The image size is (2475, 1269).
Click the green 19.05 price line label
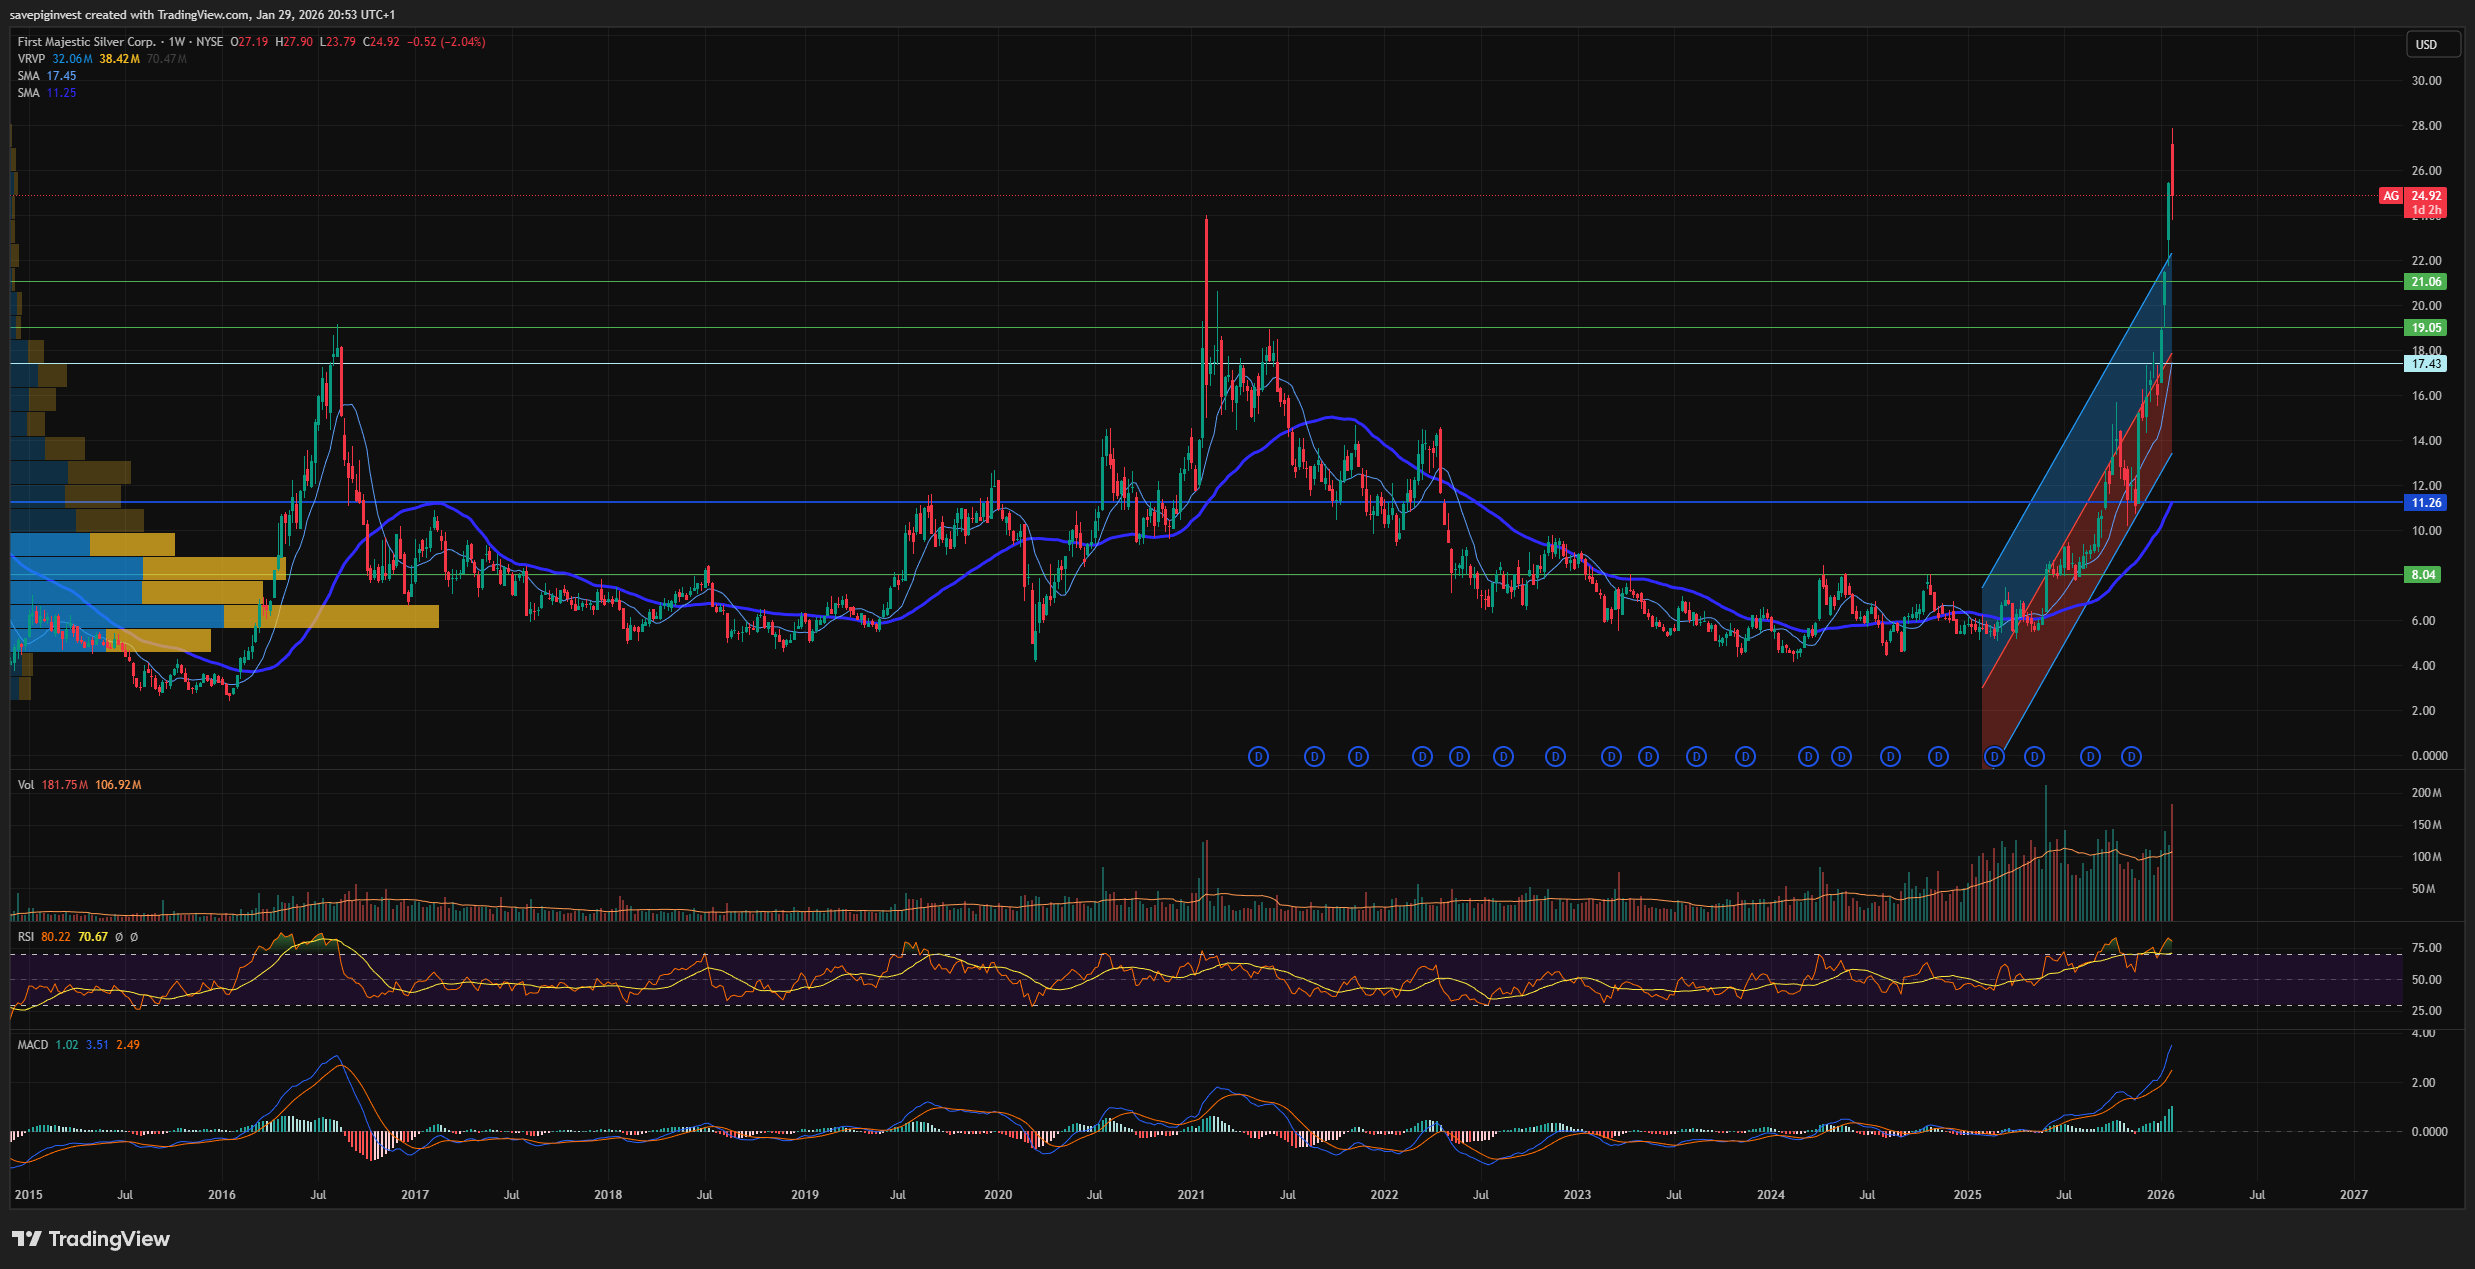coord(2425,328)
